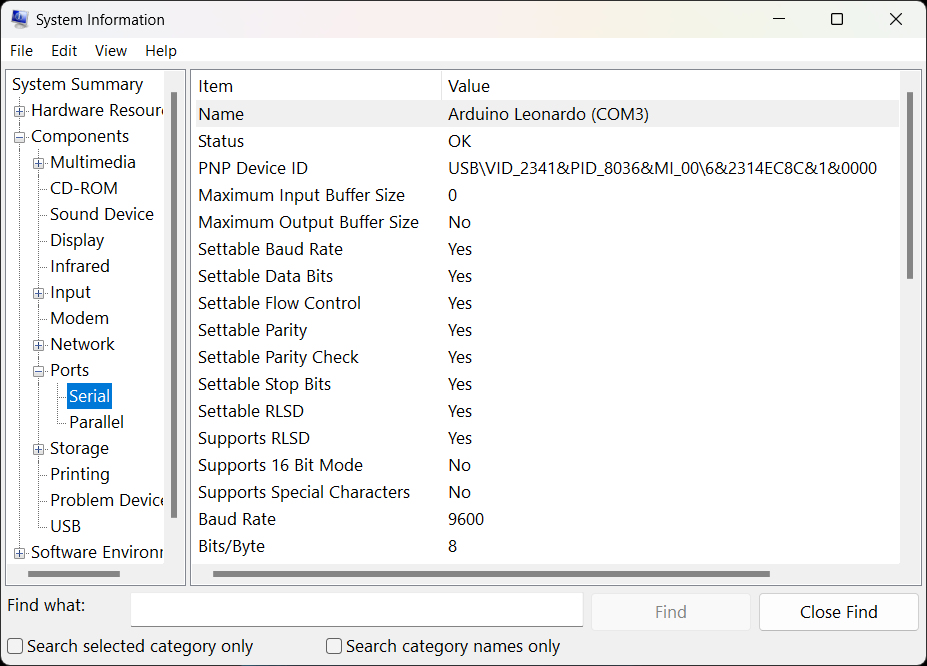
Task: Expand the Input node
Action: (x=38, y=293)
